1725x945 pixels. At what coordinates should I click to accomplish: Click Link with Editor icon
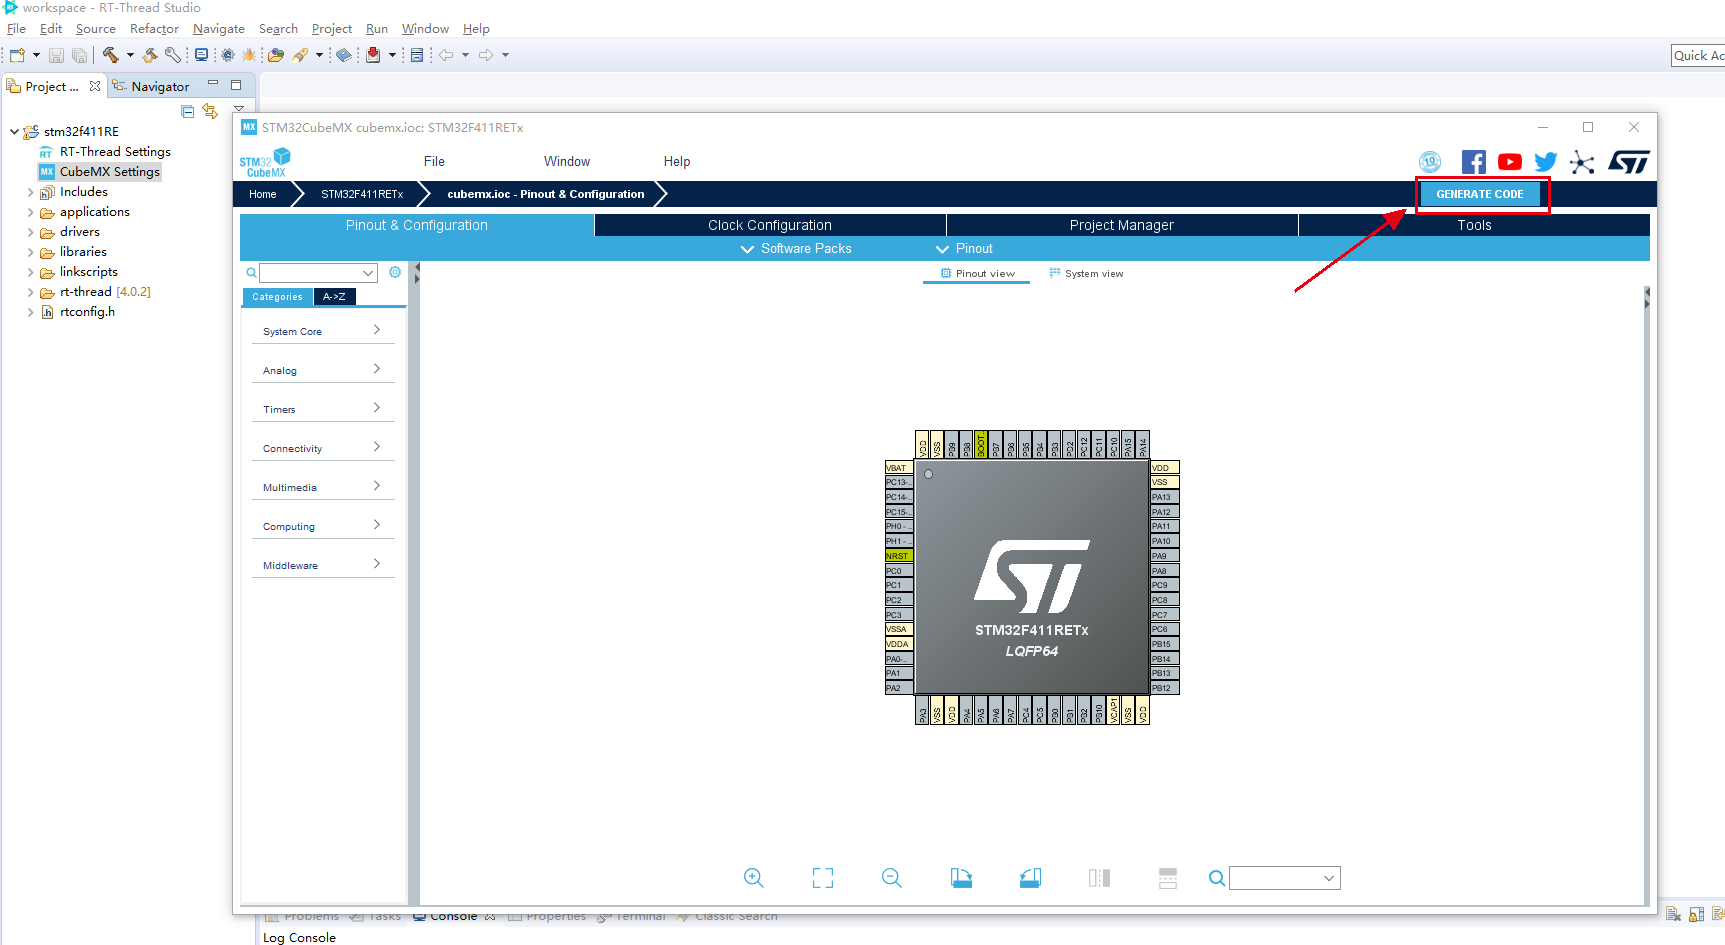point(210,111)
